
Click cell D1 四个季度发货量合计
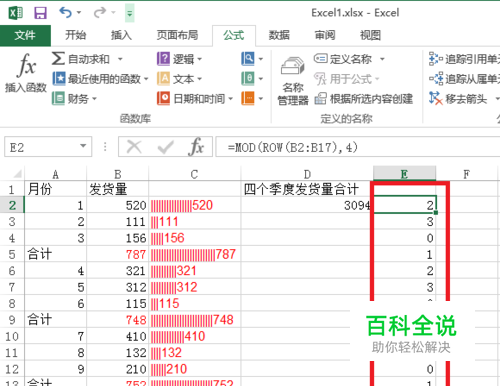(x=307, y=189)
